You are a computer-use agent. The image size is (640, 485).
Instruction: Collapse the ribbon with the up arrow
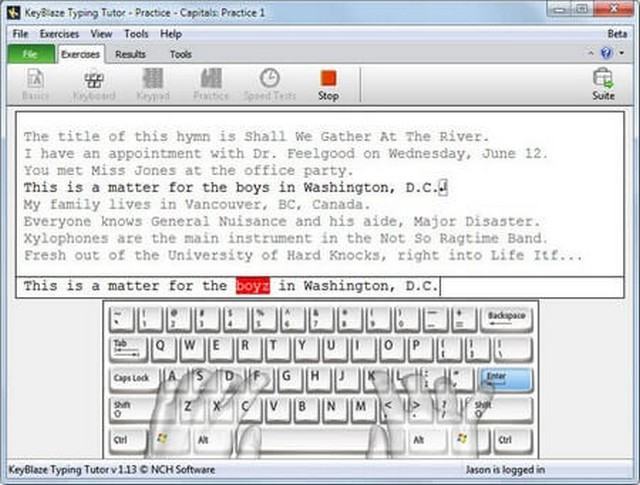coord(591,53)
